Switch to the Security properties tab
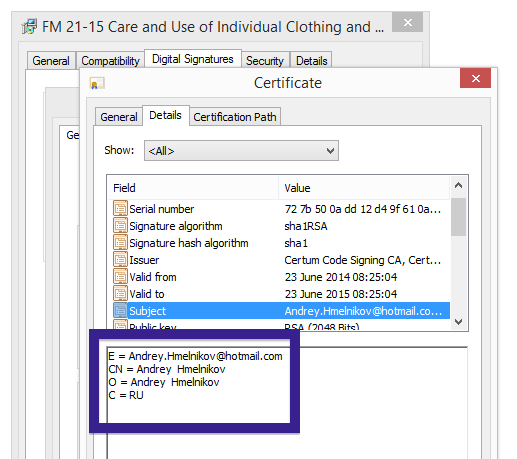Image resolution: width=517 pixels, height=459 pixels. pos(265,61)
